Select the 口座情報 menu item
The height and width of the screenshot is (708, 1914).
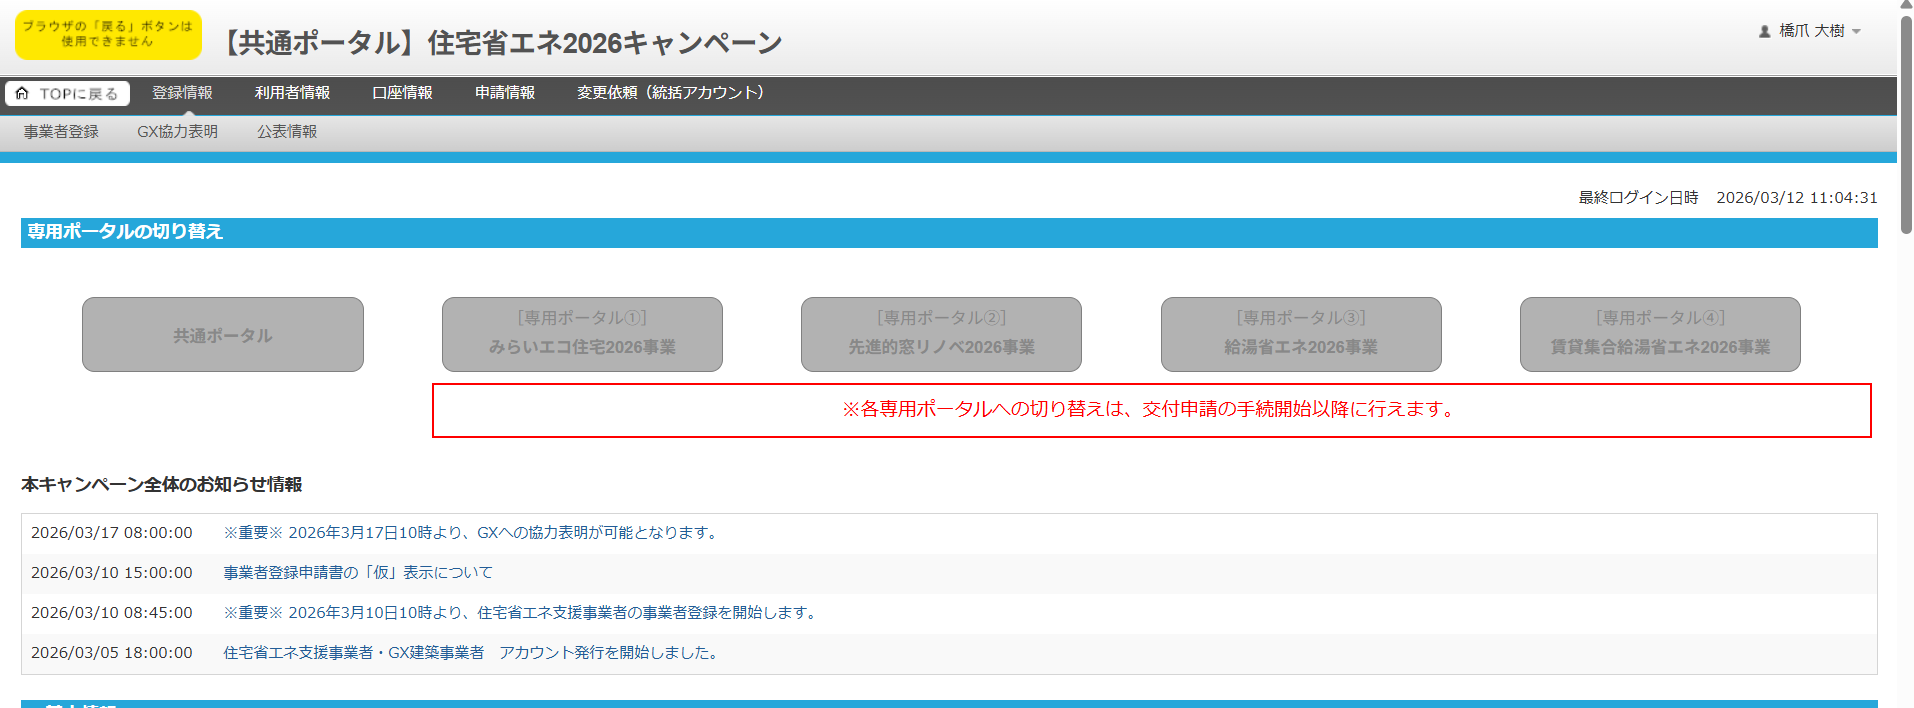tap(402, 93)
